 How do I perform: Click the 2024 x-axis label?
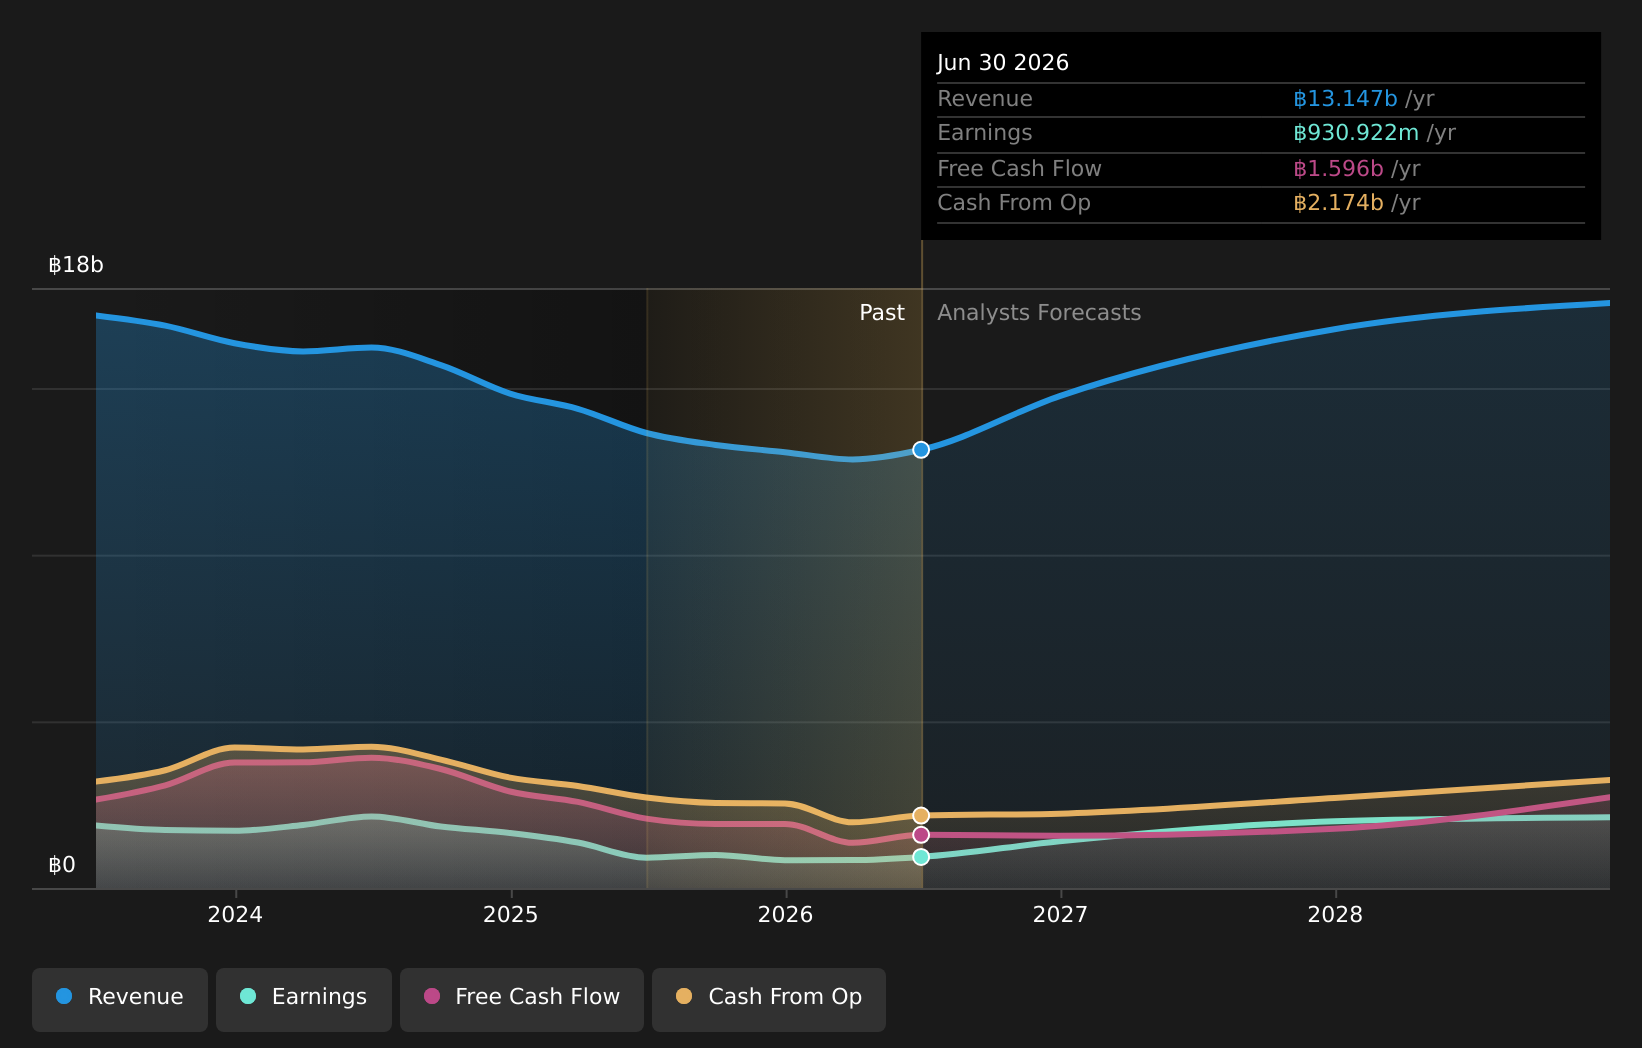(235, 915)
